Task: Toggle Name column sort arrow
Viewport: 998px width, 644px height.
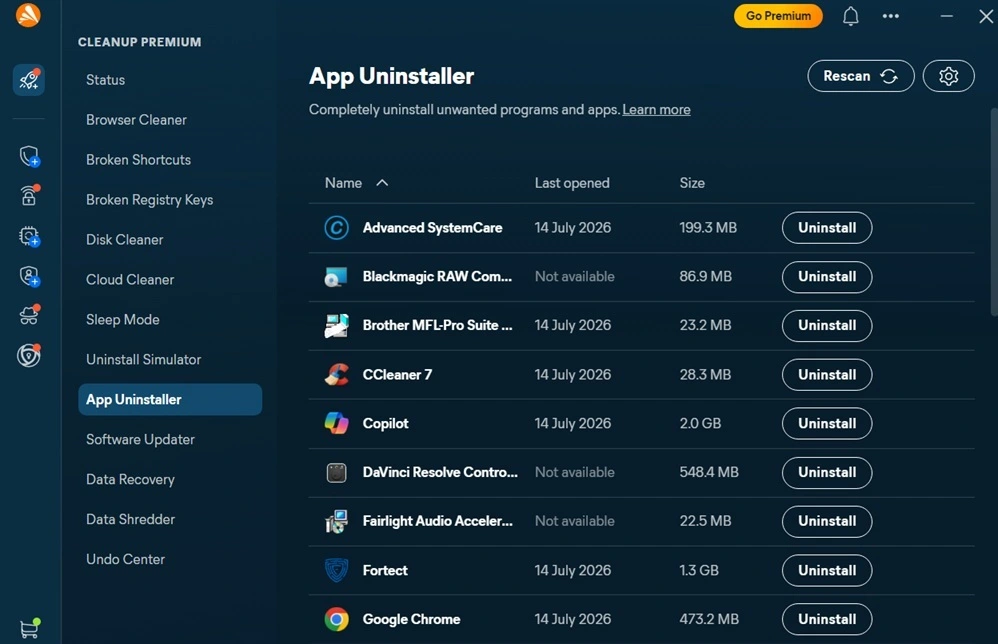Action: pos(382,183)
